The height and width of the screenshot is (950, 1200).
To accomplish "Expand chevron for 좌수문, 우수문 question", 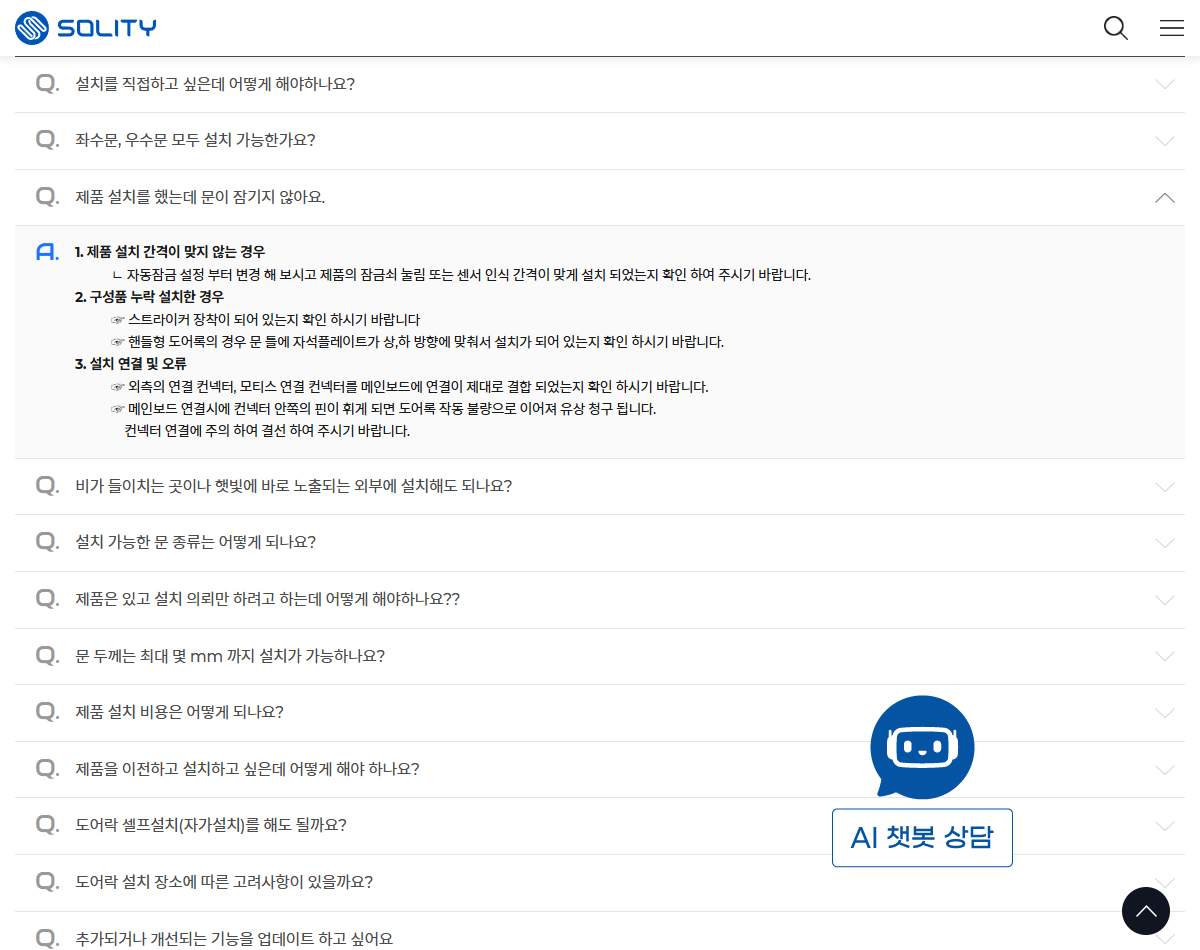I will click(x=1165, y=141).
